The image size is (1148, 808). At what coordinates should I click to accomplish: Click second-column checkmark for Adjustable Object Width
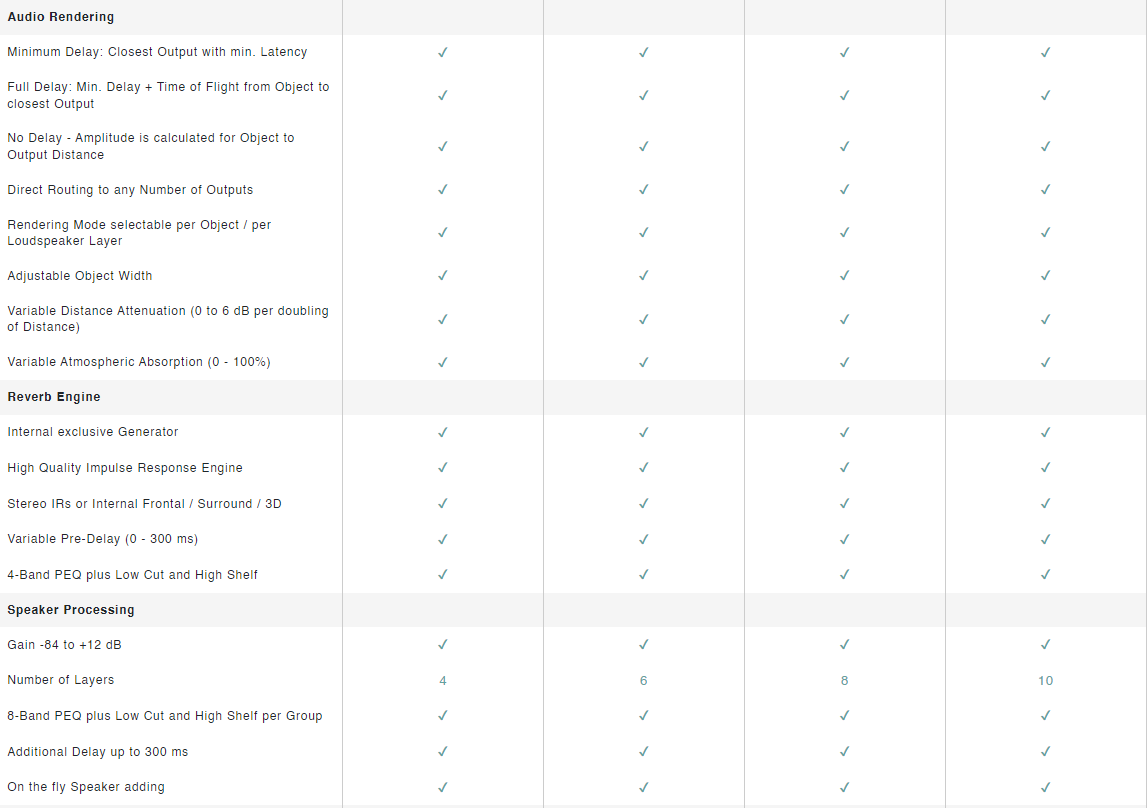point(644,276)
